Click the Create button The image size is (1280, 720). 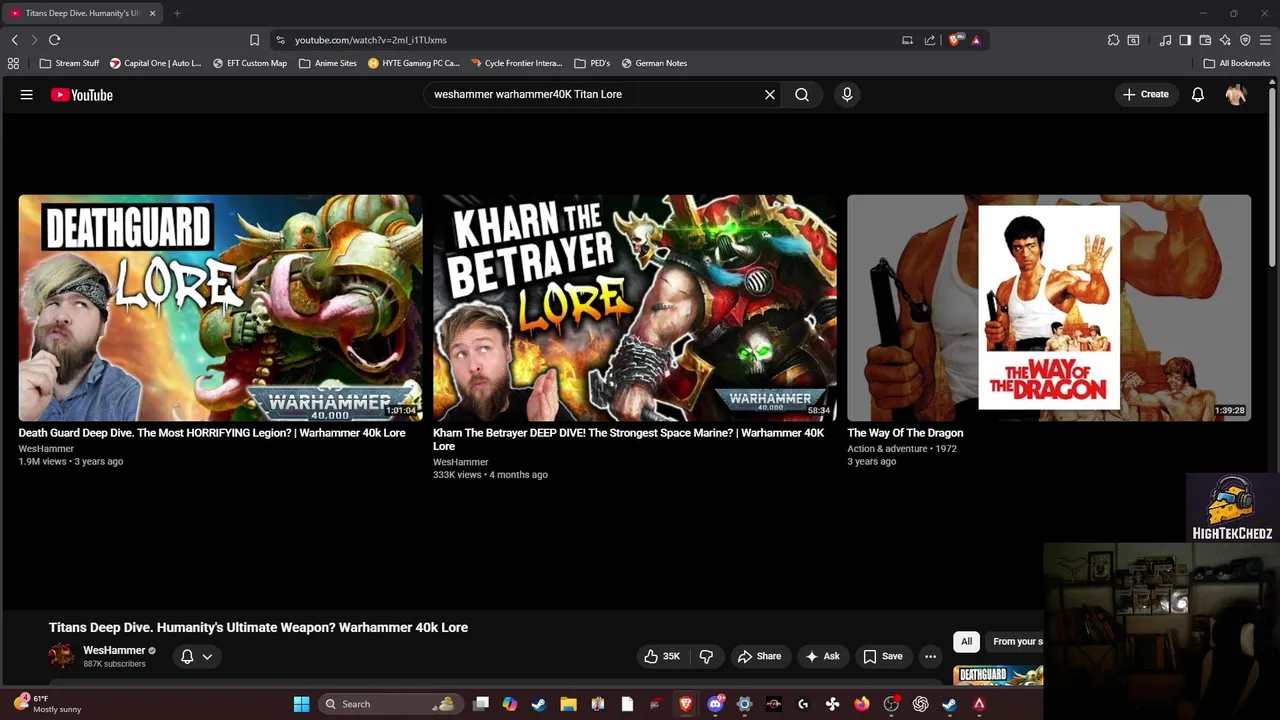tap(1145, 95)
